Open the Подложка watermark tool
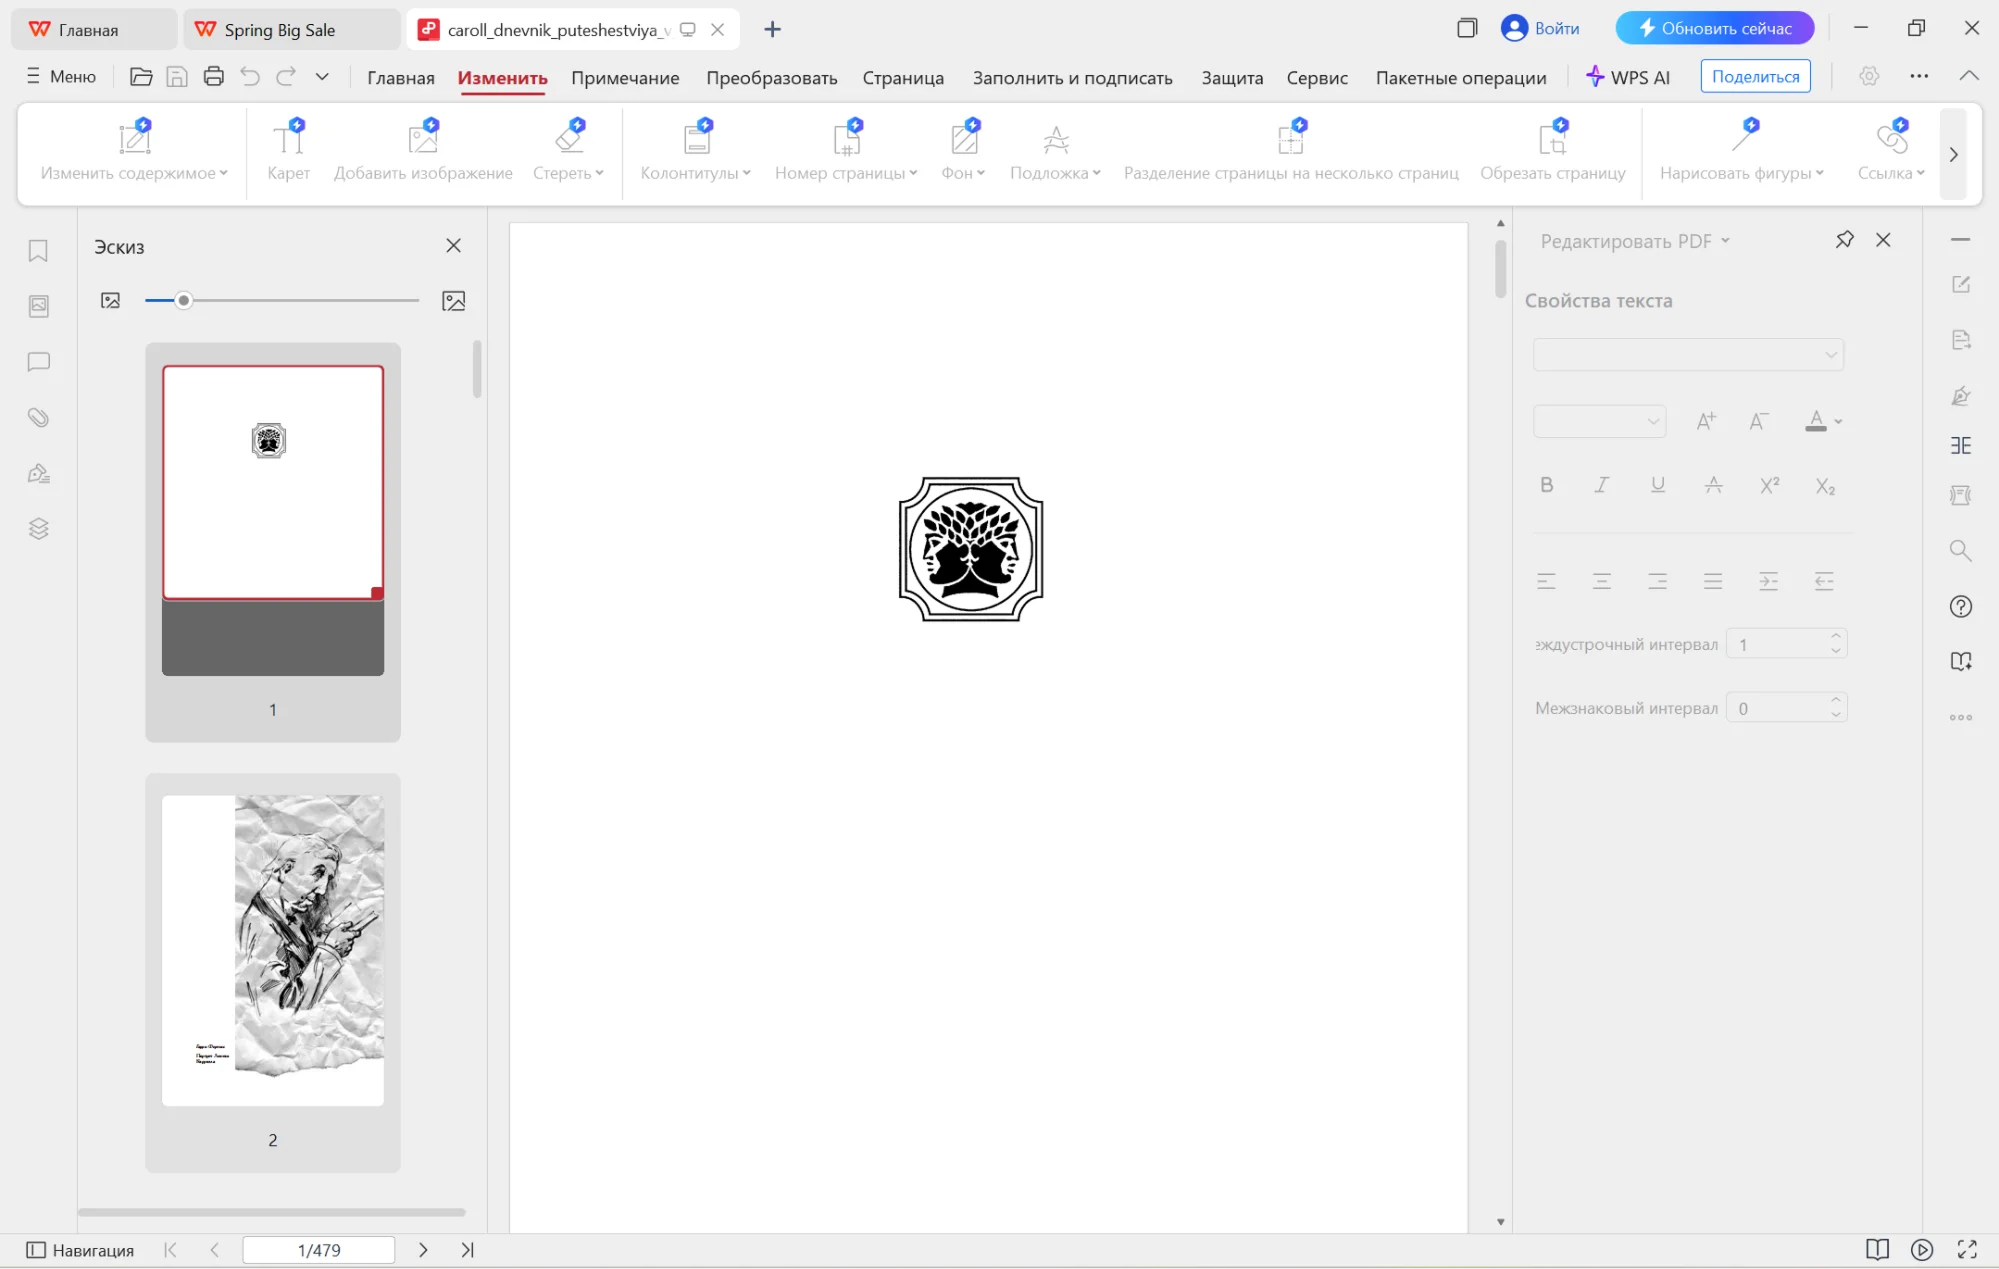 (1055, 151)
